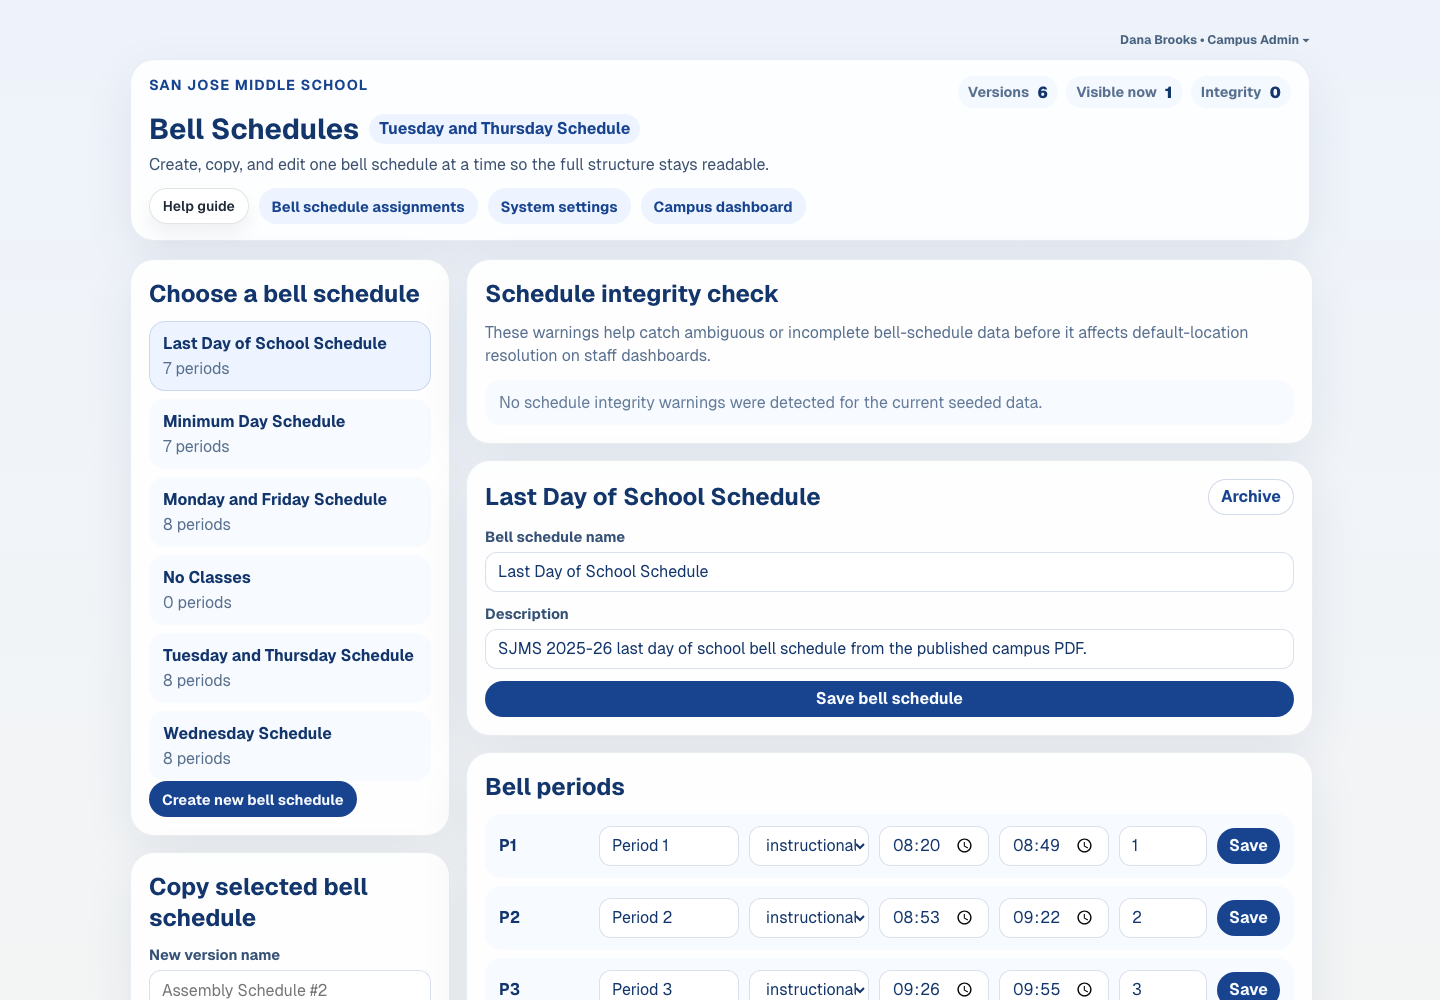Click the Period 3 name field
The height and width of the screenshot is (1000, 1440).
pyautogui.click(x=669, y=985)
